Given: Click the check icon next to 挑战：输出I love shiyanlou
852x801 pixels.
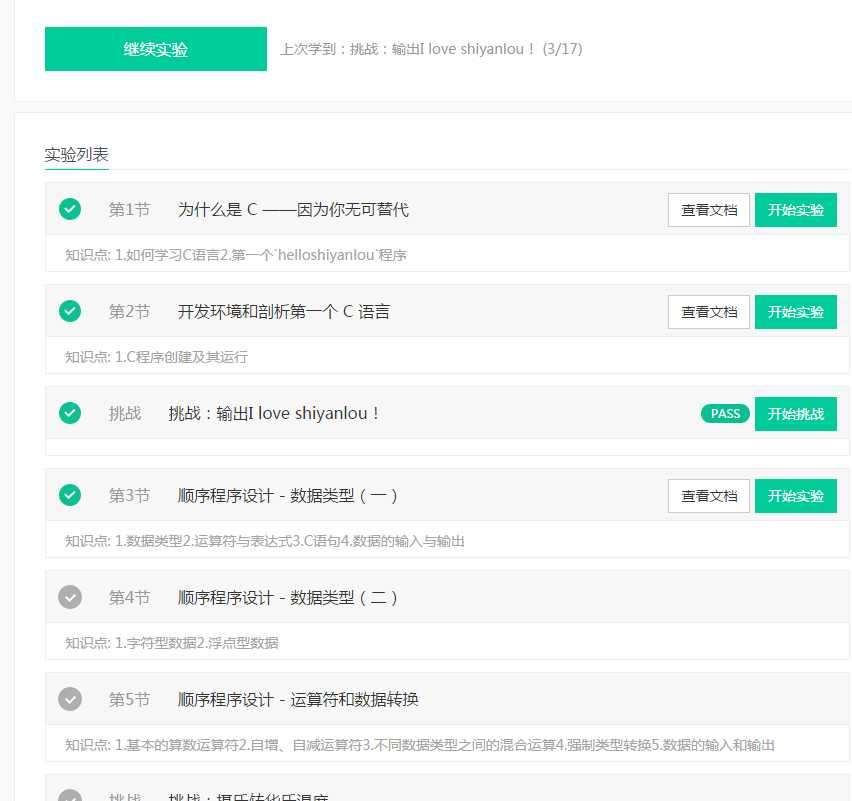Looking at the screenshot, I should point(69,413).
